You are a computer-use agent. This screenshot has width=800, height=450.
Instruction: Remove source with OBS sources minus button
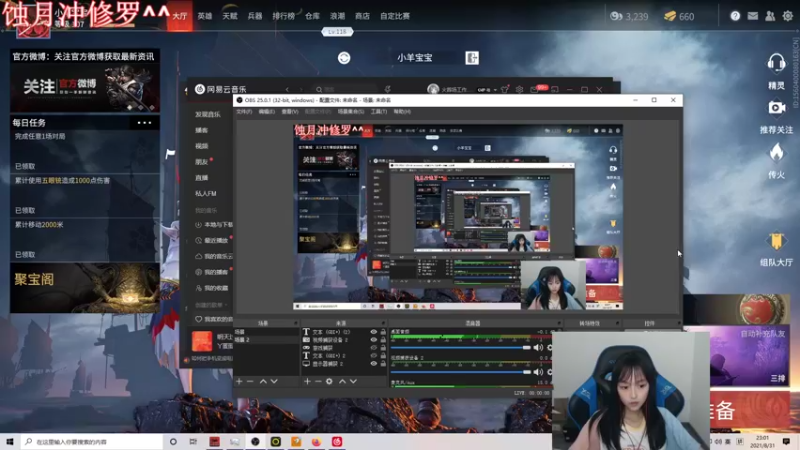(x=318, y=381)
